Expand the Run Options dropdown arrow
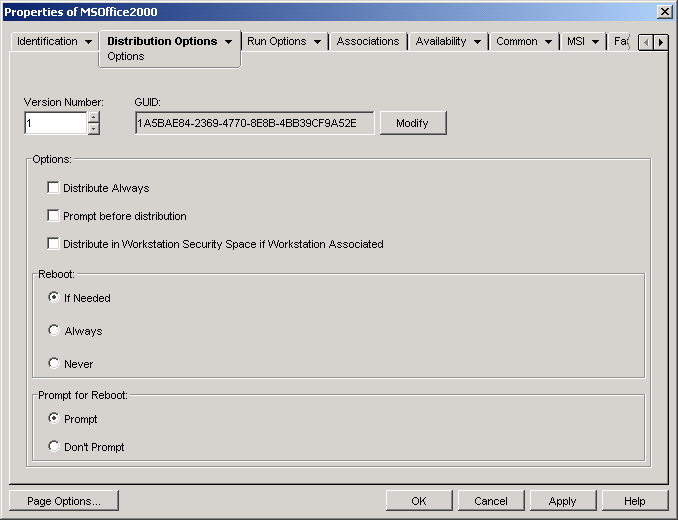This screenshot has height=520, width=678. pyautogui.click(x=317, y=42)
